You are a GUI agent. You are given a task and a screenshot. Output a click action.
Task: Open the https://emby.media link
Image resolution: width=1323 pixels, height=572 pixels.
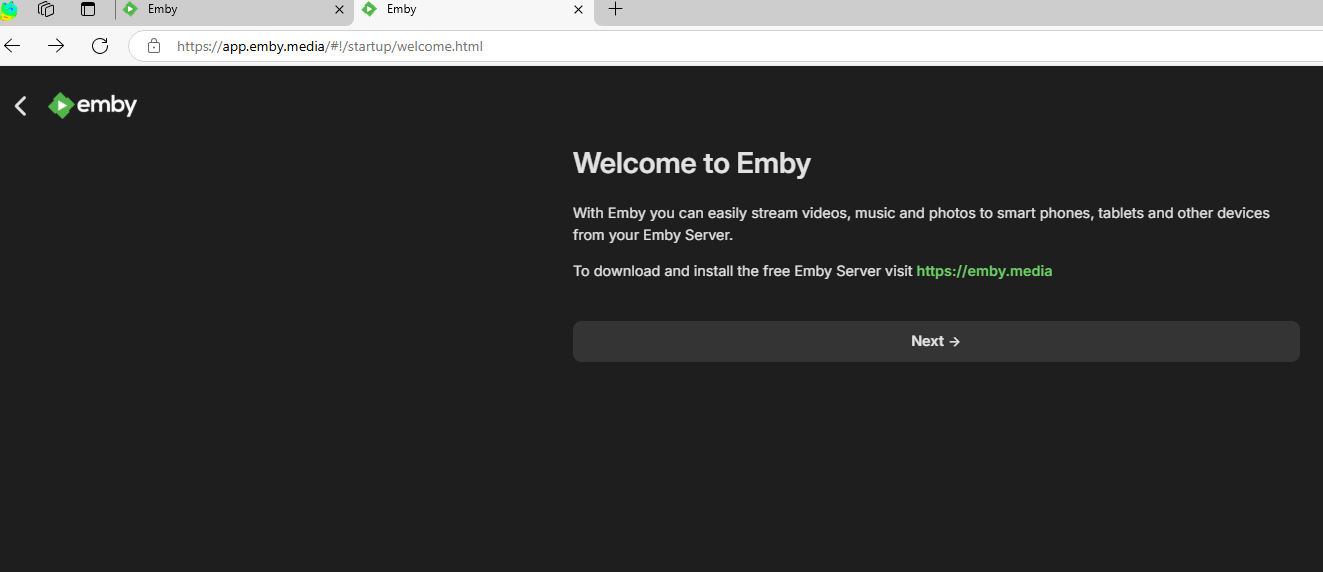coord(984,271)
